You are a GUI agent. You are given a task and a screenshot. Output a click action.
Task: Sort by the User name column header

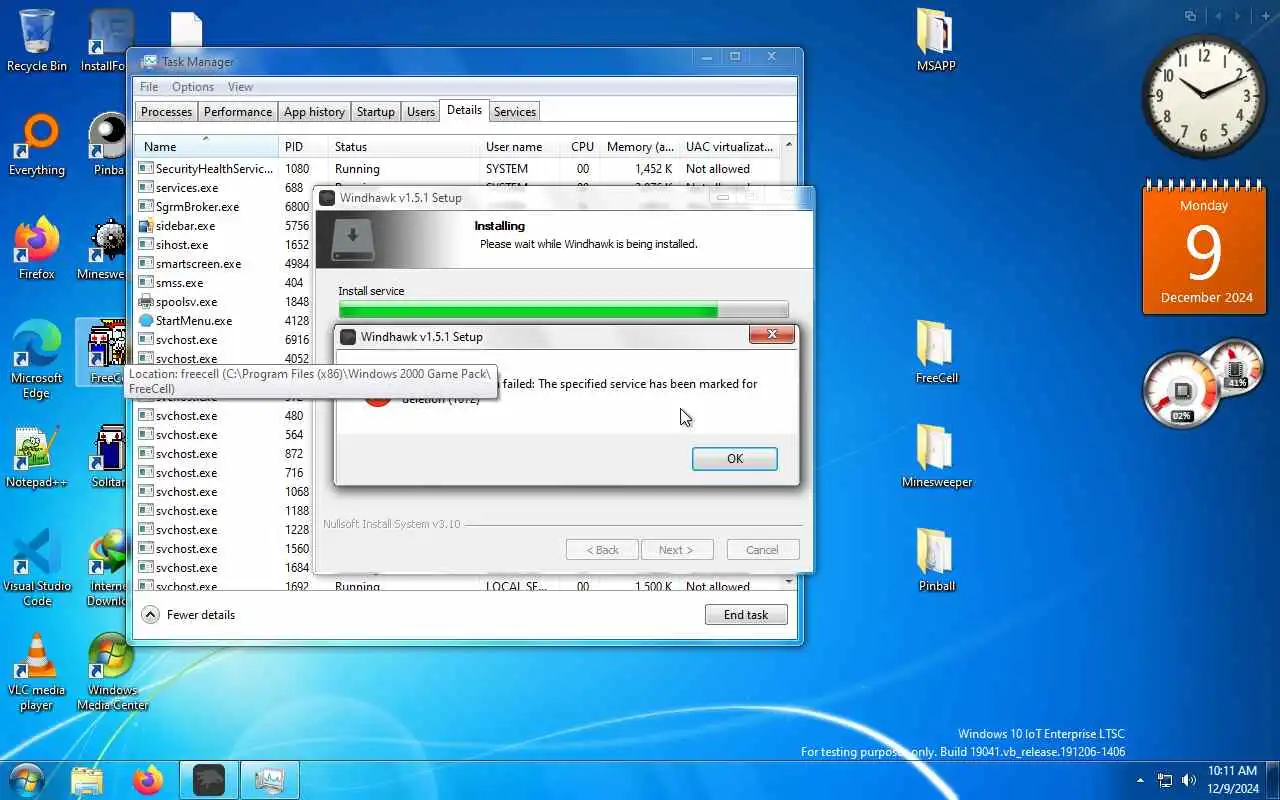pyautogui.click(x=521, y=146)
